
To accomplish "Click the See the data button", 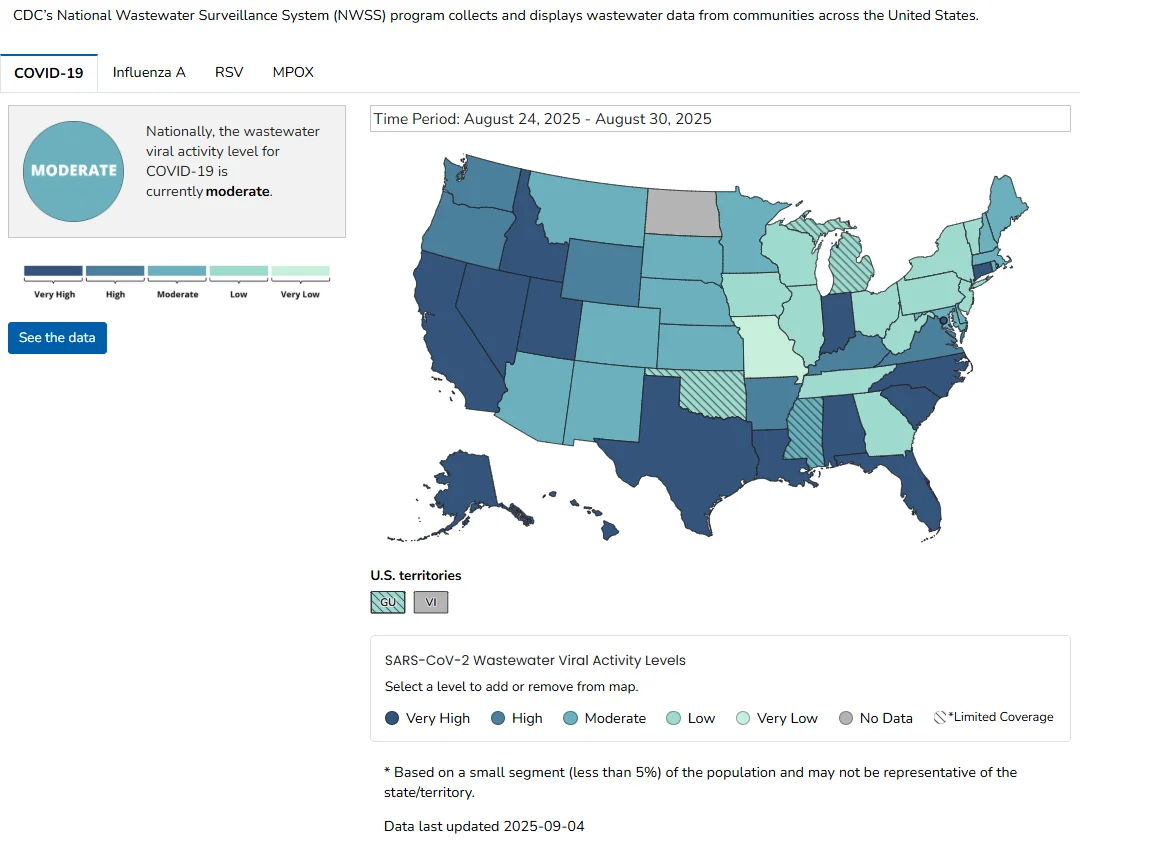I will [x=57, y=338].
